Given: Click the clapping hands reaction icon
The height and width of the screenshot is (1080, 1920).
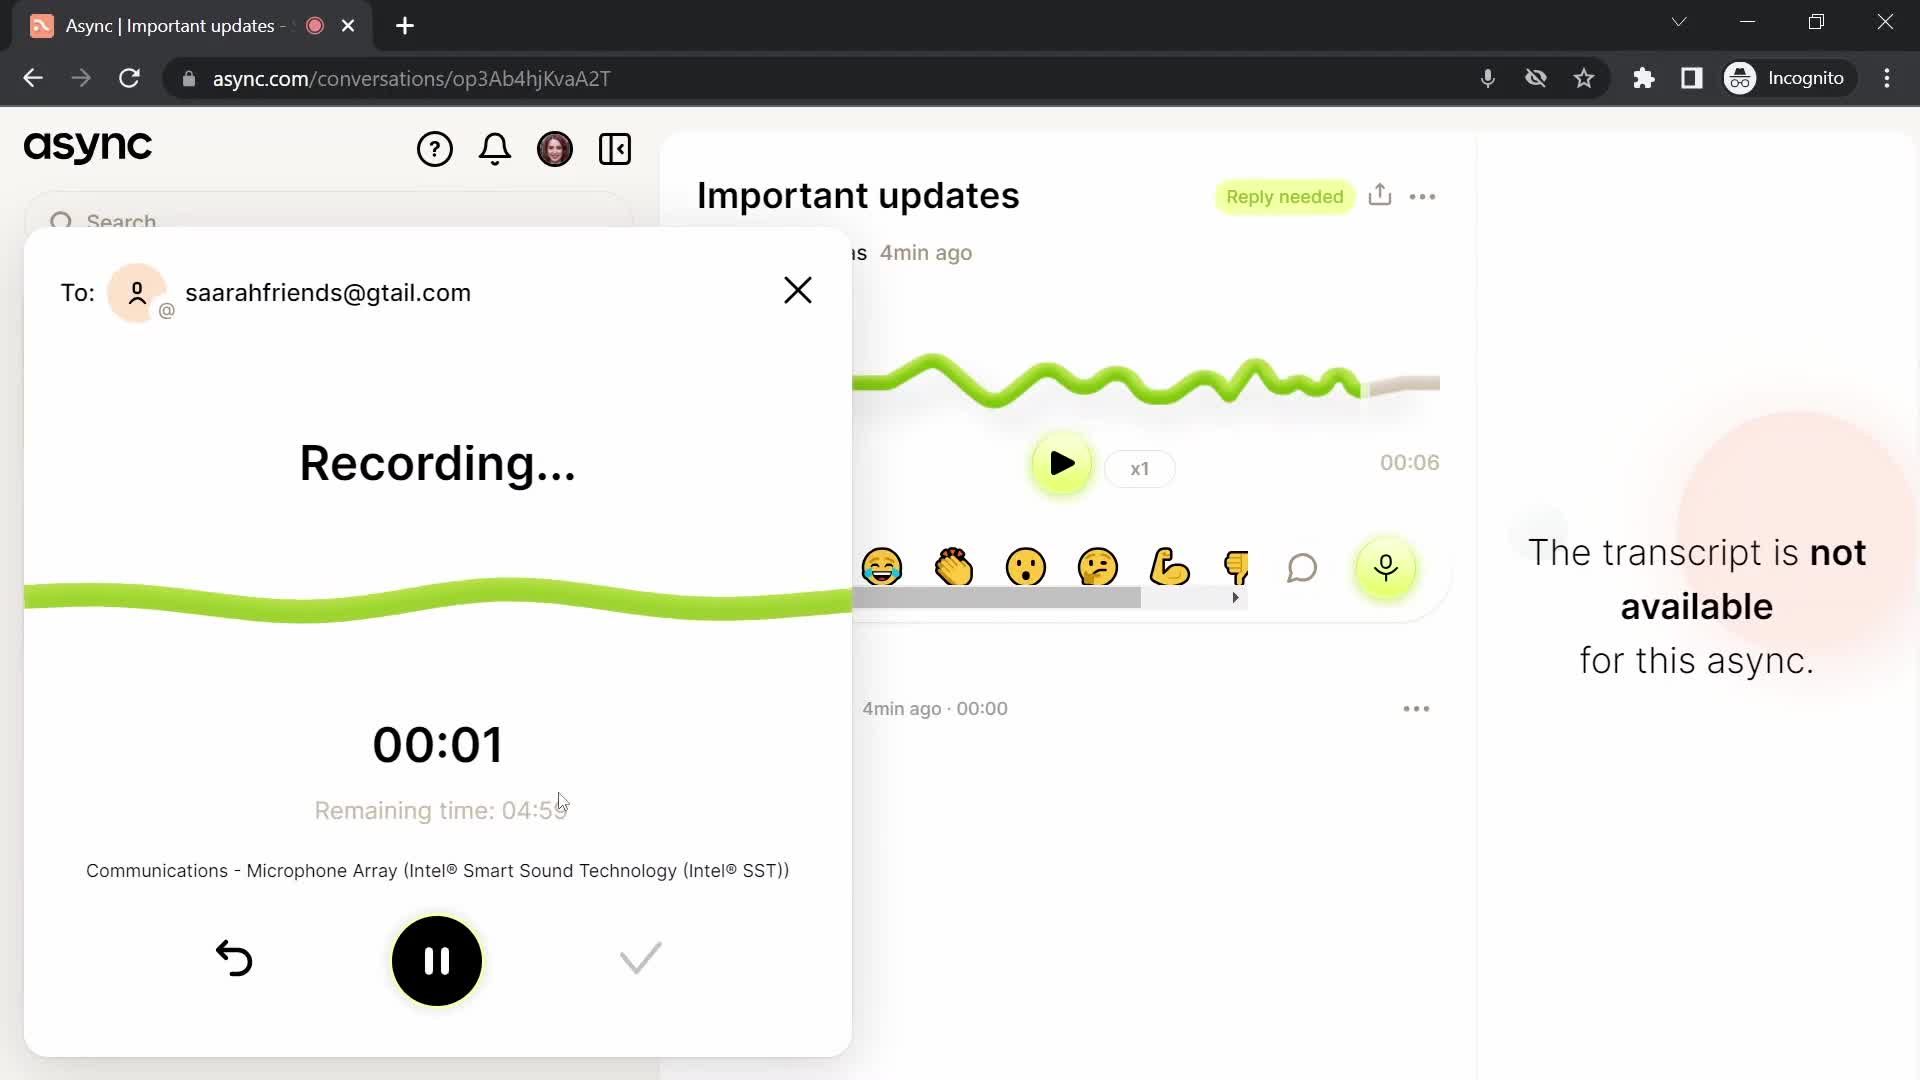Looking at the screenshot, I should click(953, 568).
